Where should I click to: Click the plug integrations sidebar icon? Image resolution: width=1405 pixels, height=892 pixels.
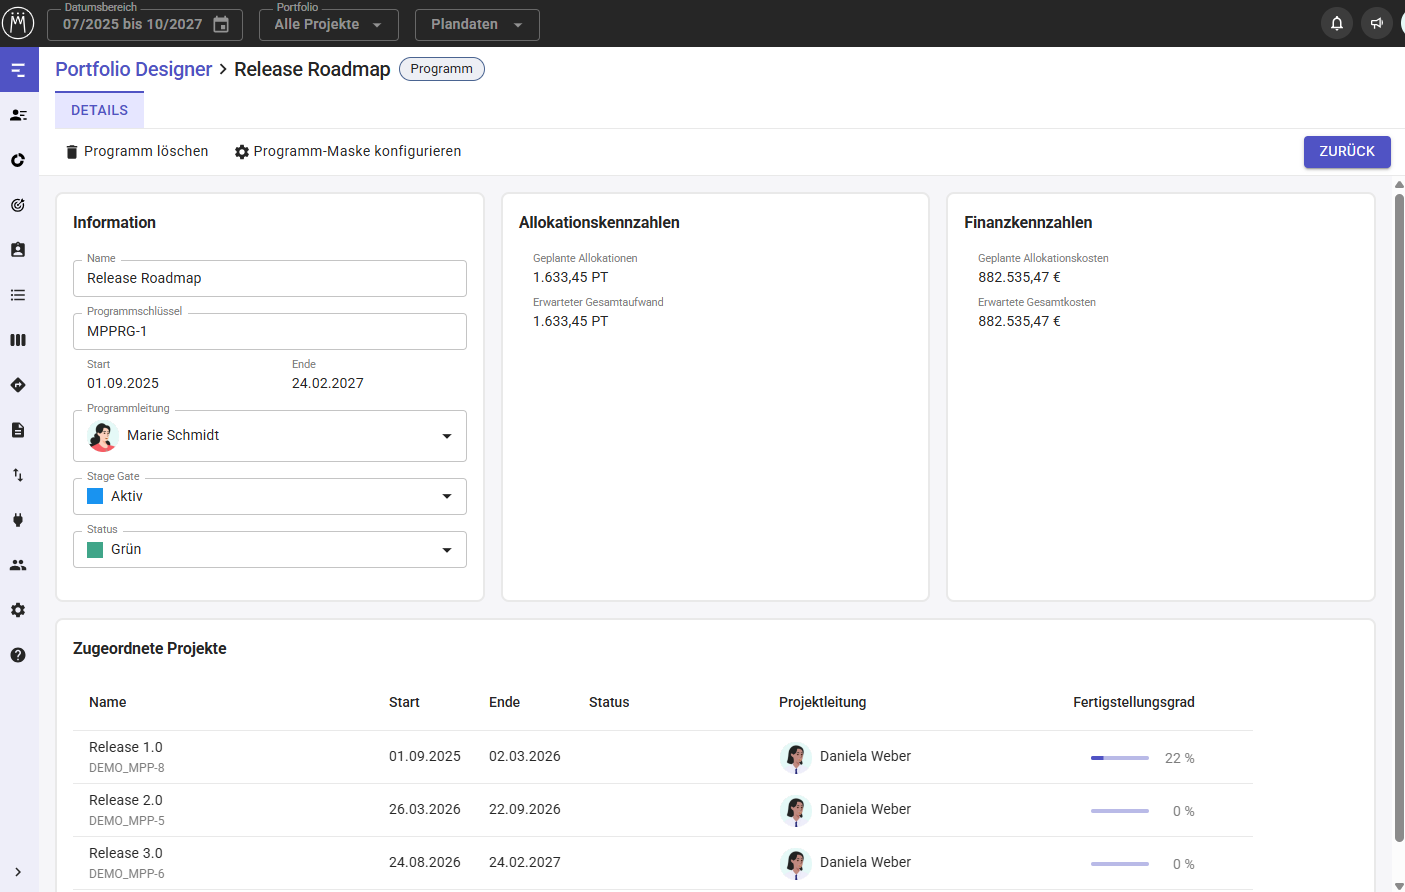coord(18,520)
